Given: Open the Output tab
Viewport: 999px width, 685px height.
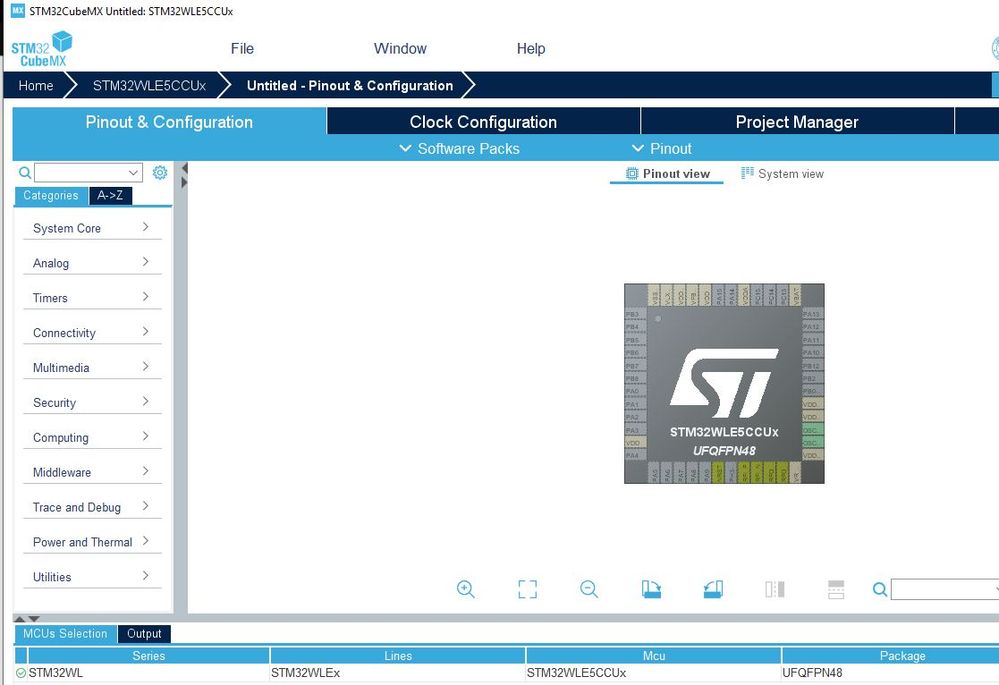Looking at the screenshot, I should point(144,633).
